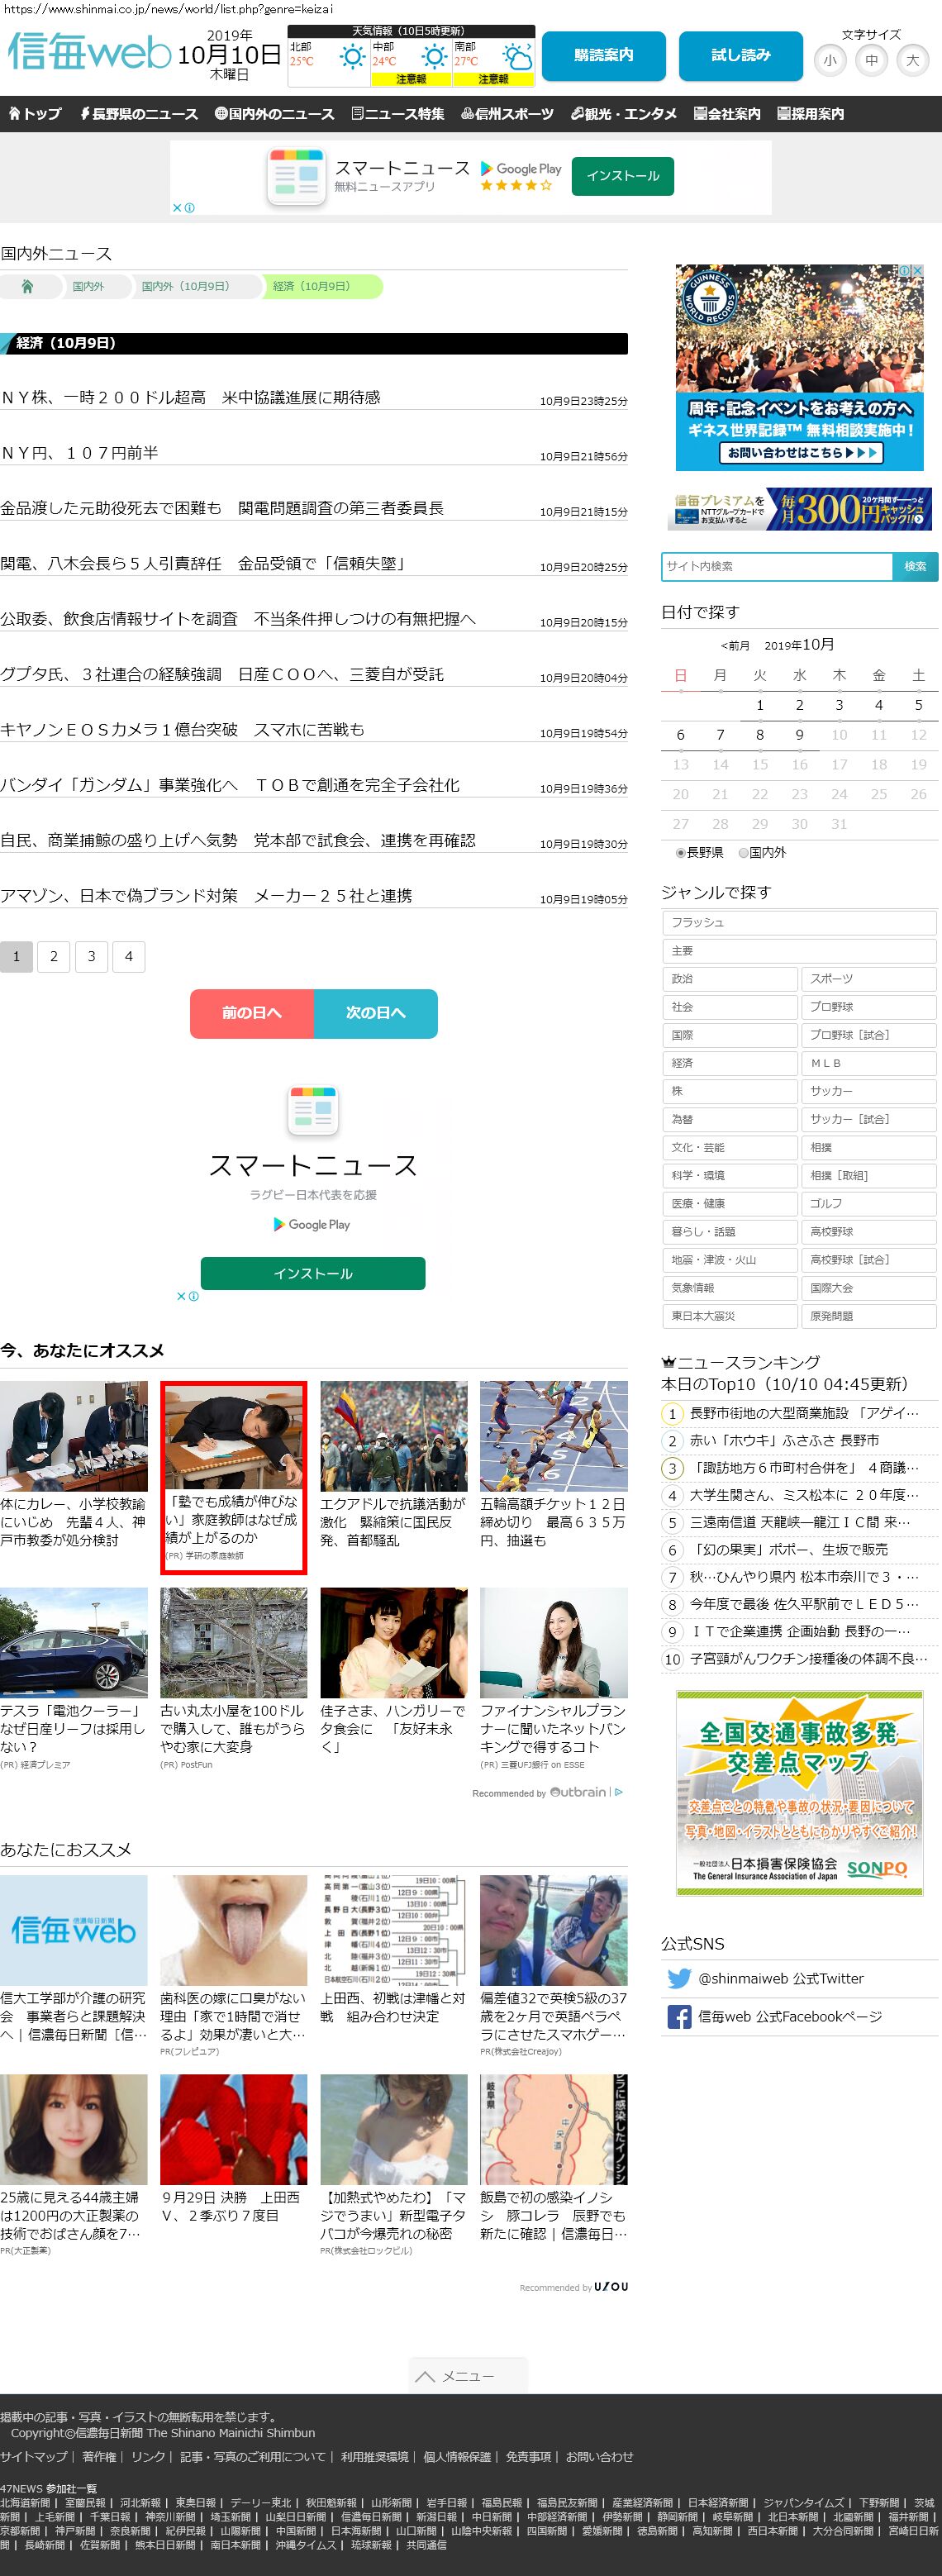Image resolution: width=942 pixels, height=2576 pixels.
Task: Select the 国内外 radio button
Action: pyautogui.click(x=743, y=853)
